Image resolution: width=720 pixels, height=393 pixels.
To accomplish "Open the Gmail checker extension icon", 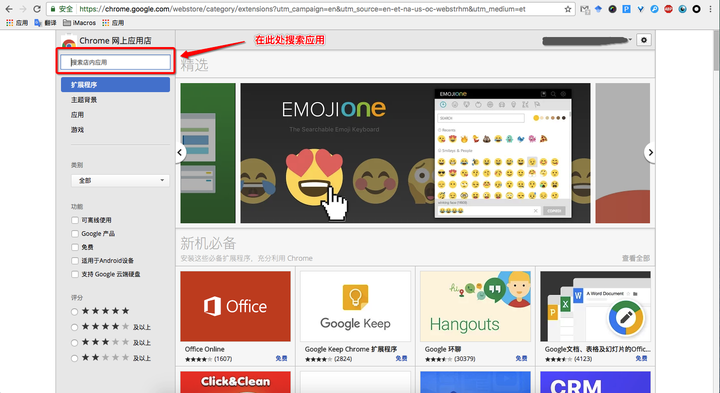I will tap(585, 9).
